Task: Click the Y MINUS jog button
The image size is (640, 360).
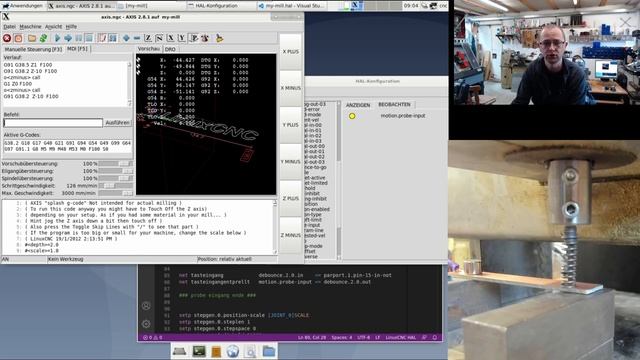Action: pos(291,162)
